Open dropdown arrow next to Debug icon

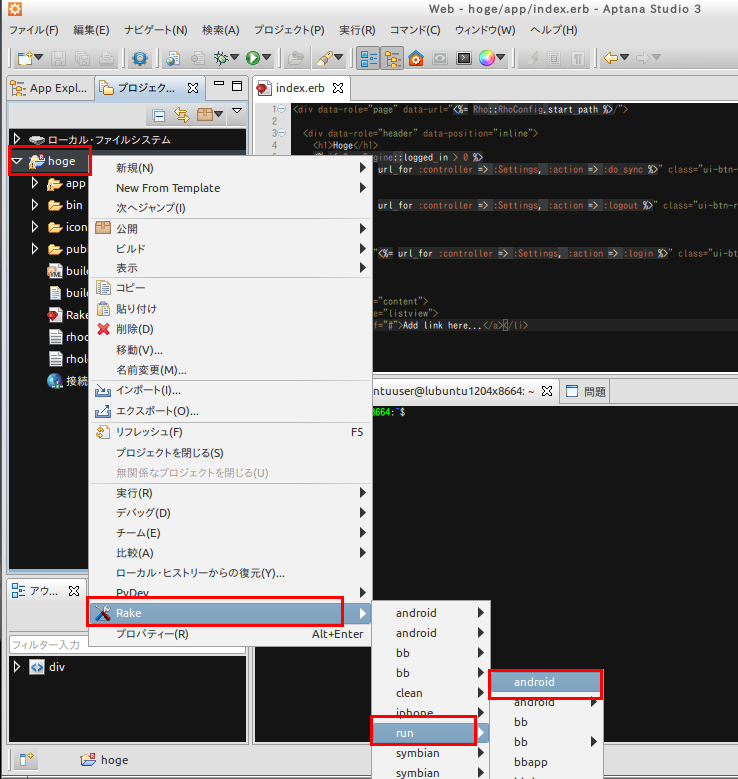[x=235, y=57]
